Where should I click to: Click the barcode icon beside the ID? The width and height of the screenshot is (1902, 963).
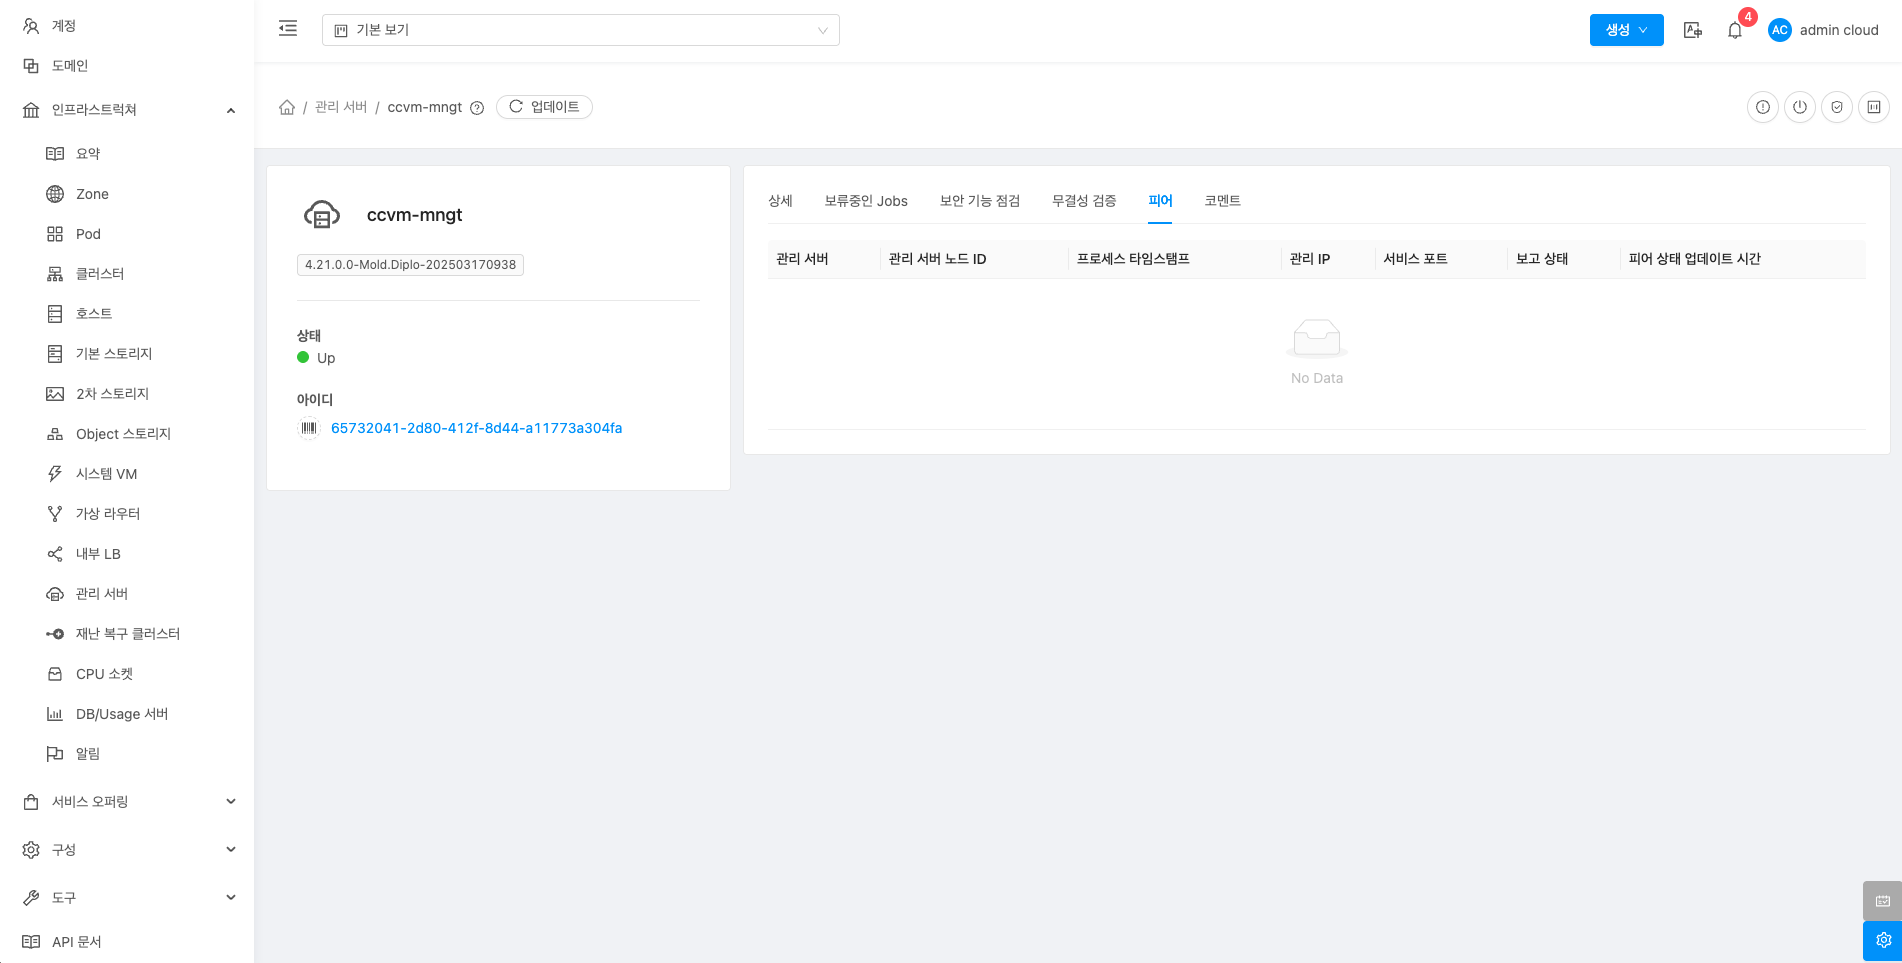pos(309,428)
